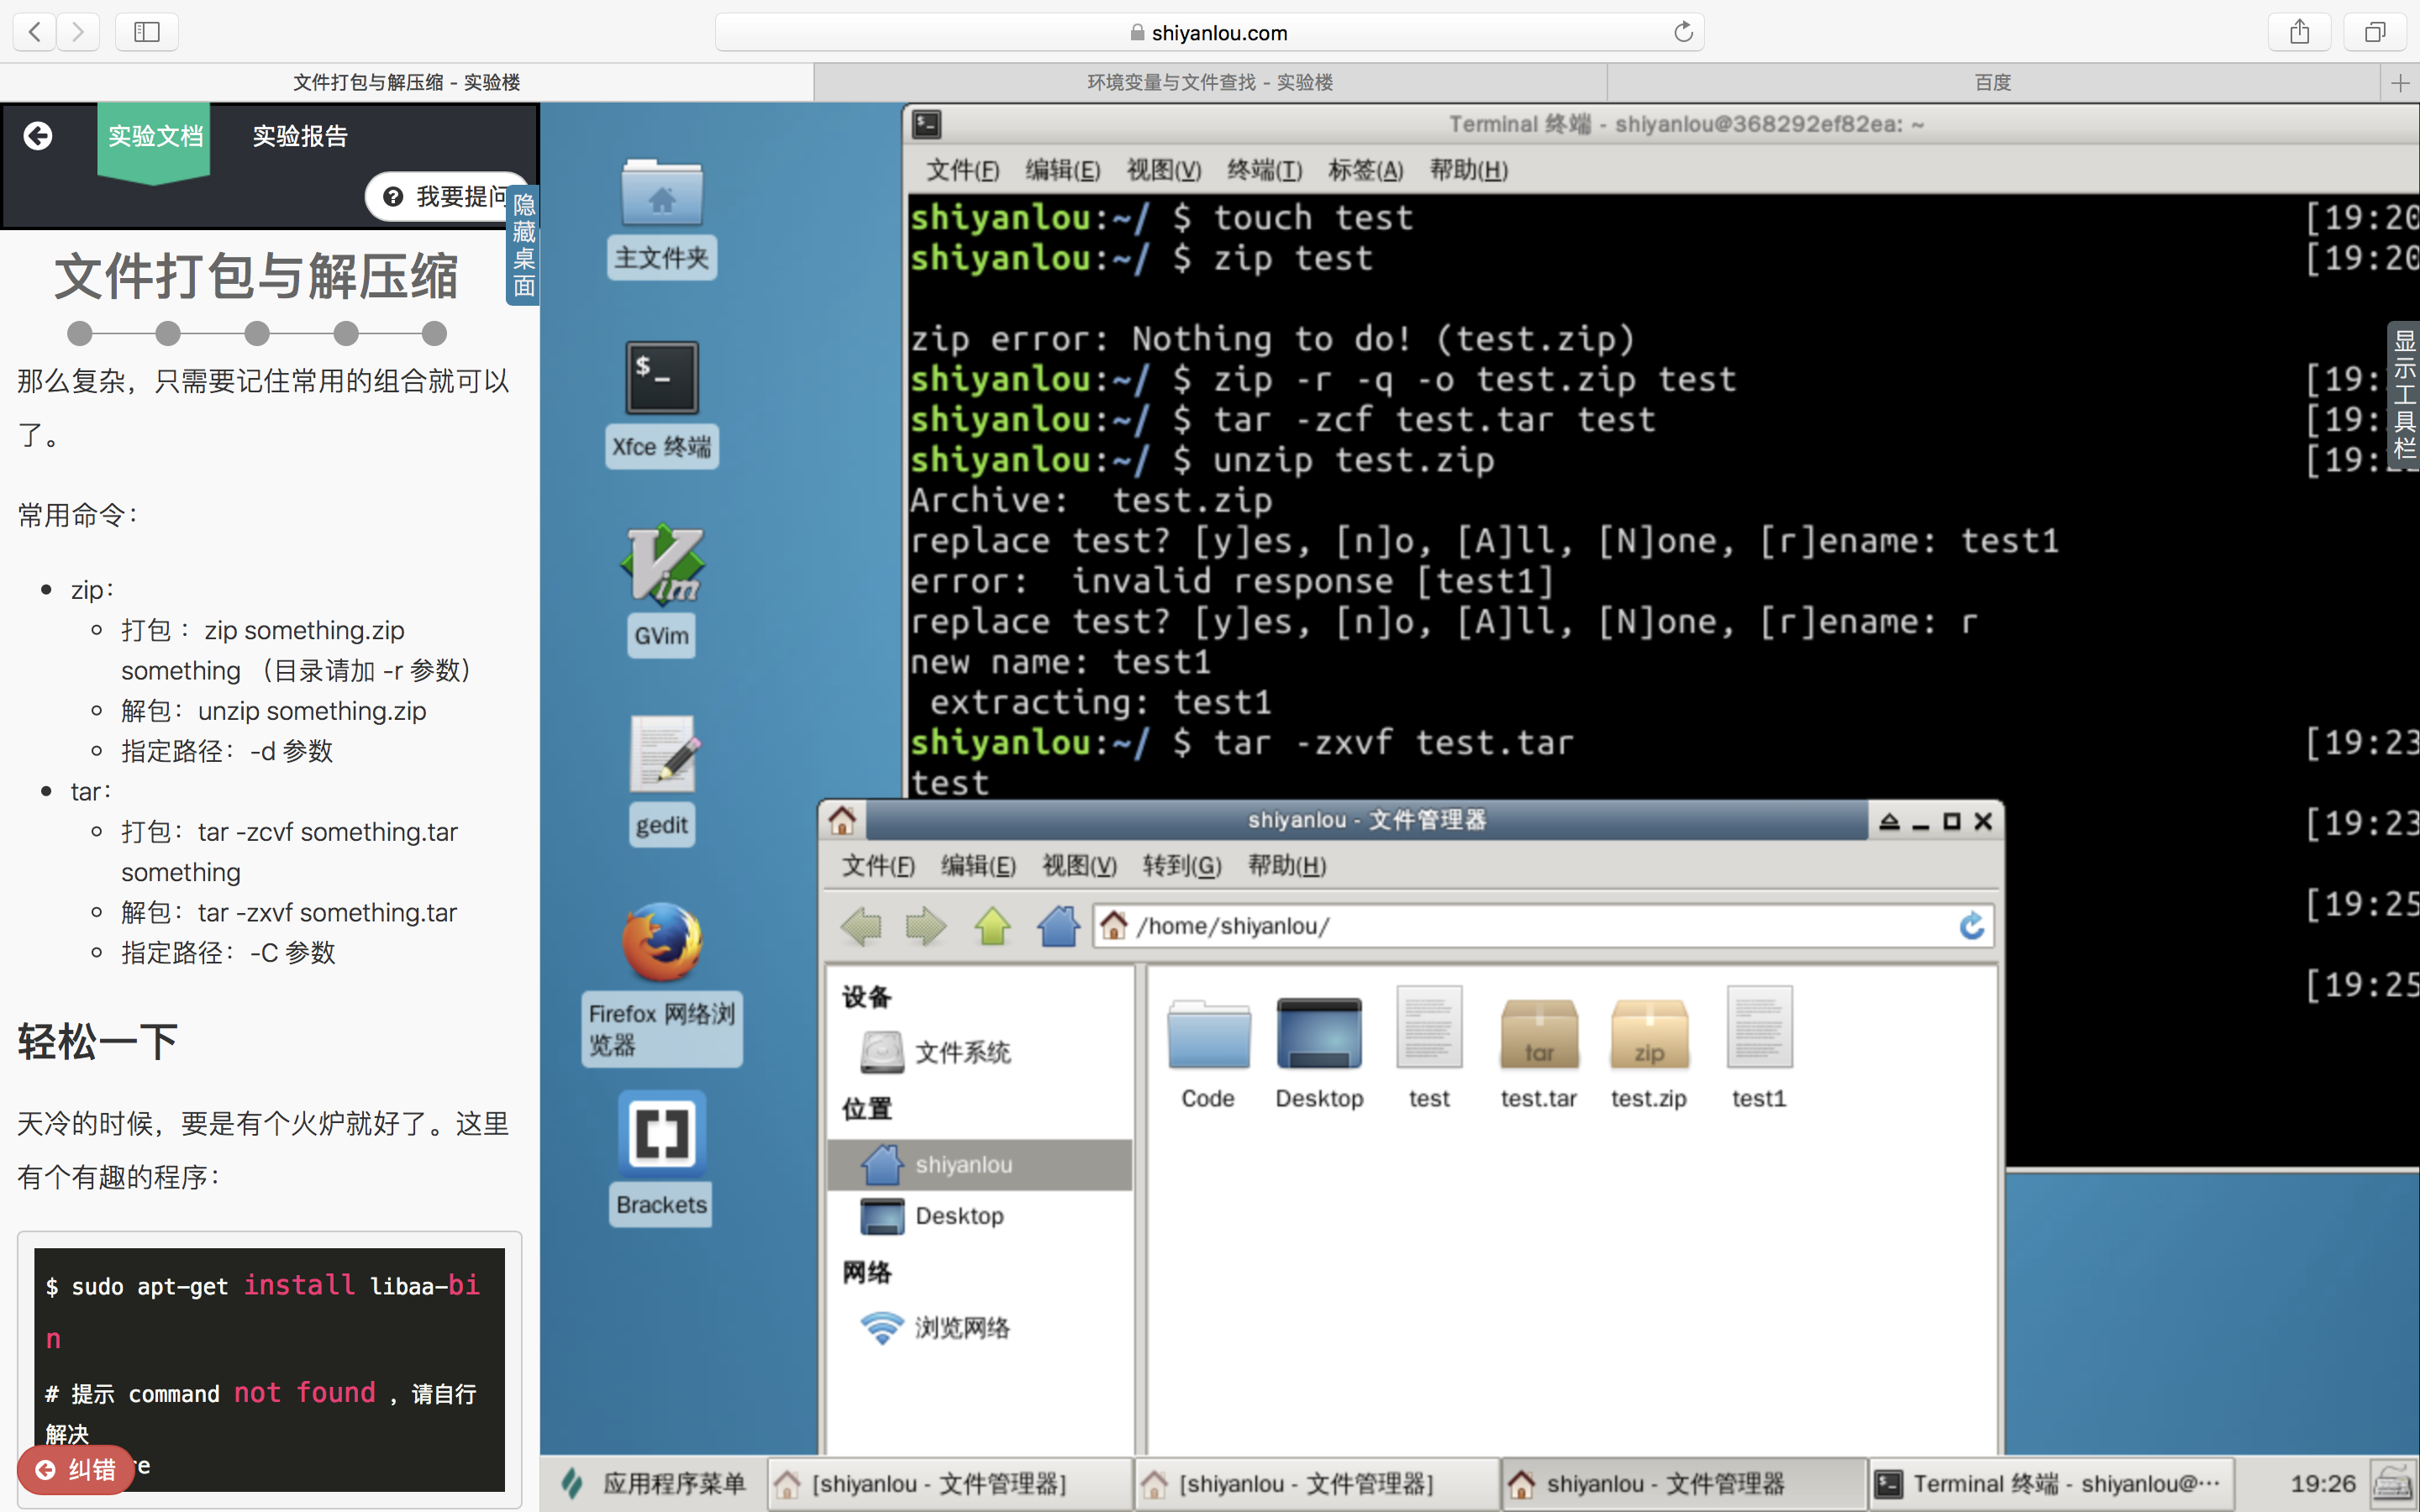Open file manager 转到(G) menu
The height and width of the screenshot is (1512, 2420).
click(1181, 866)
